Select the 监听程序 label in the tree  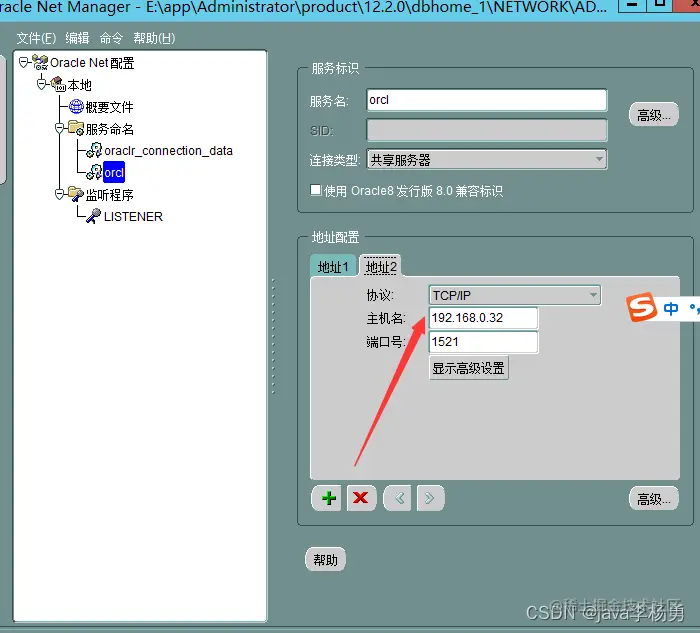click(109, 195)
